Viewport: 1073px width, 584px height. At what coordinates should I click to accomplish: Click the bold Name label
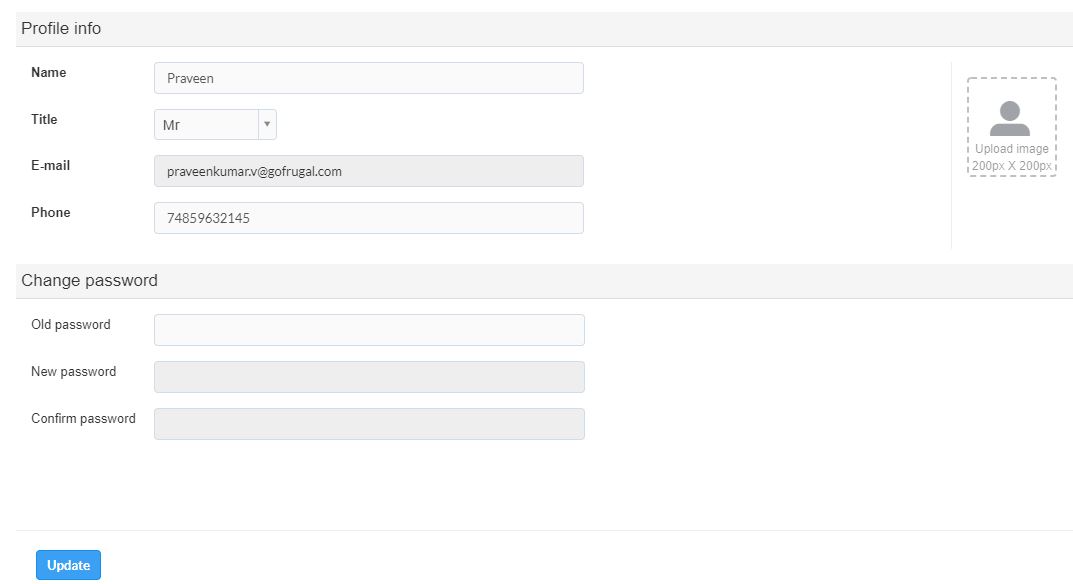click(x=49, y=73)
